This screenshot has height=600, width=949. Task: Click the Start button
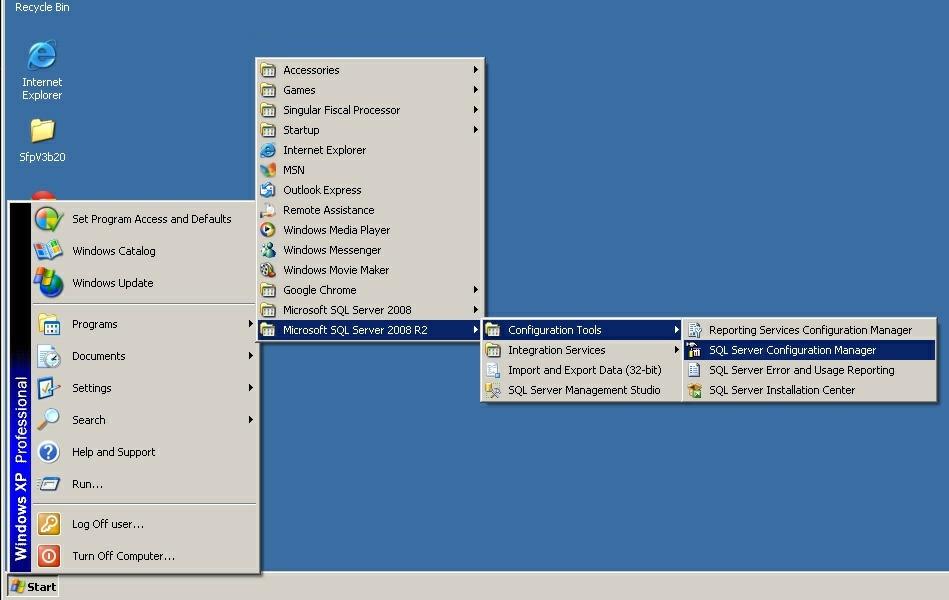tap(33, 586)
